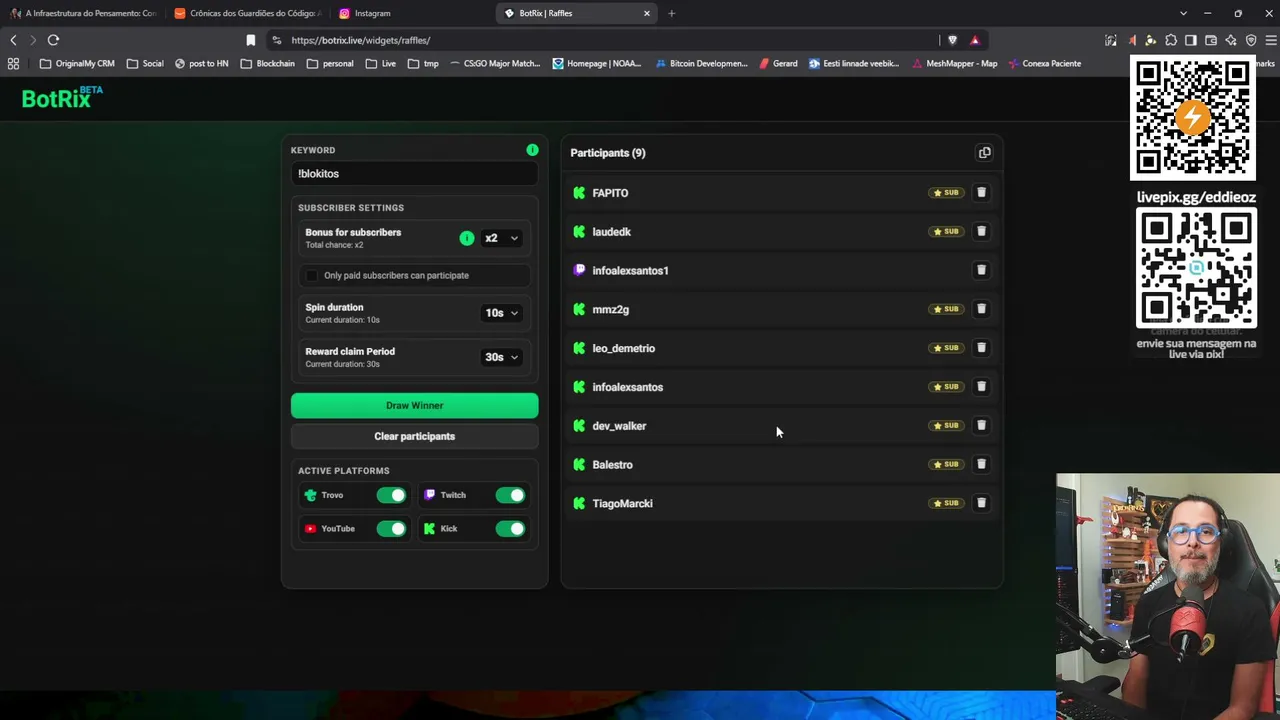Delete leo_demetrio with the trash icon
The height and width of the screenshot is (720, 1280).
coord(981,348)
